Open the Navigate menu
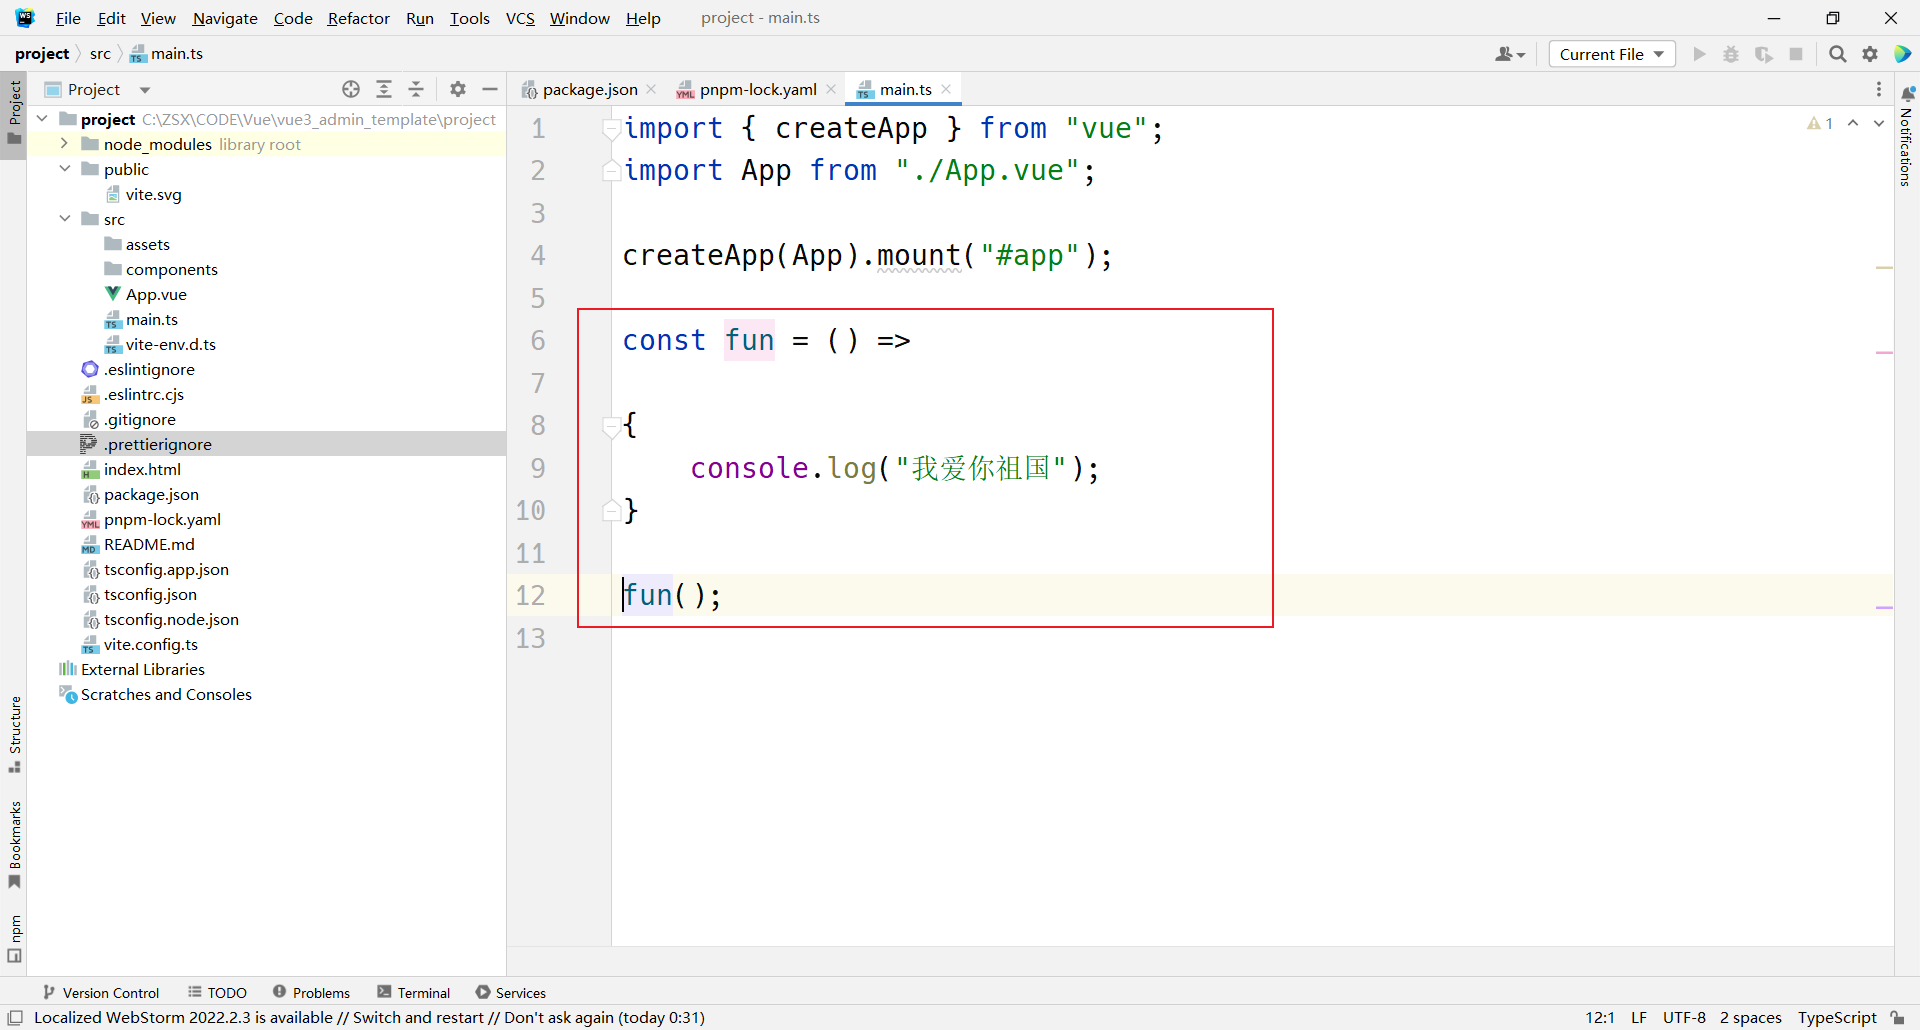This screenshot has height=1030, width=1920. [225, 18]
